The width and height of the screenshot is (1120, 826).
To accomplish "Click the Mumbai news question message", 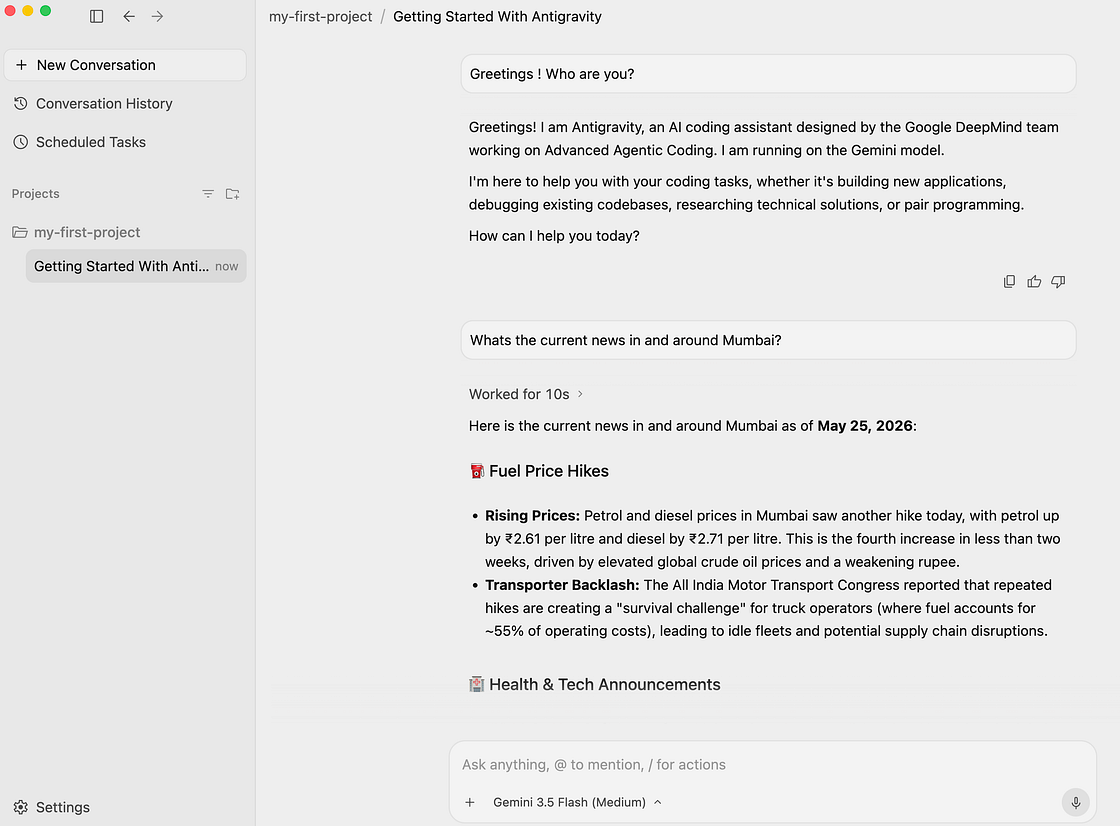I will tap(769, 340).
